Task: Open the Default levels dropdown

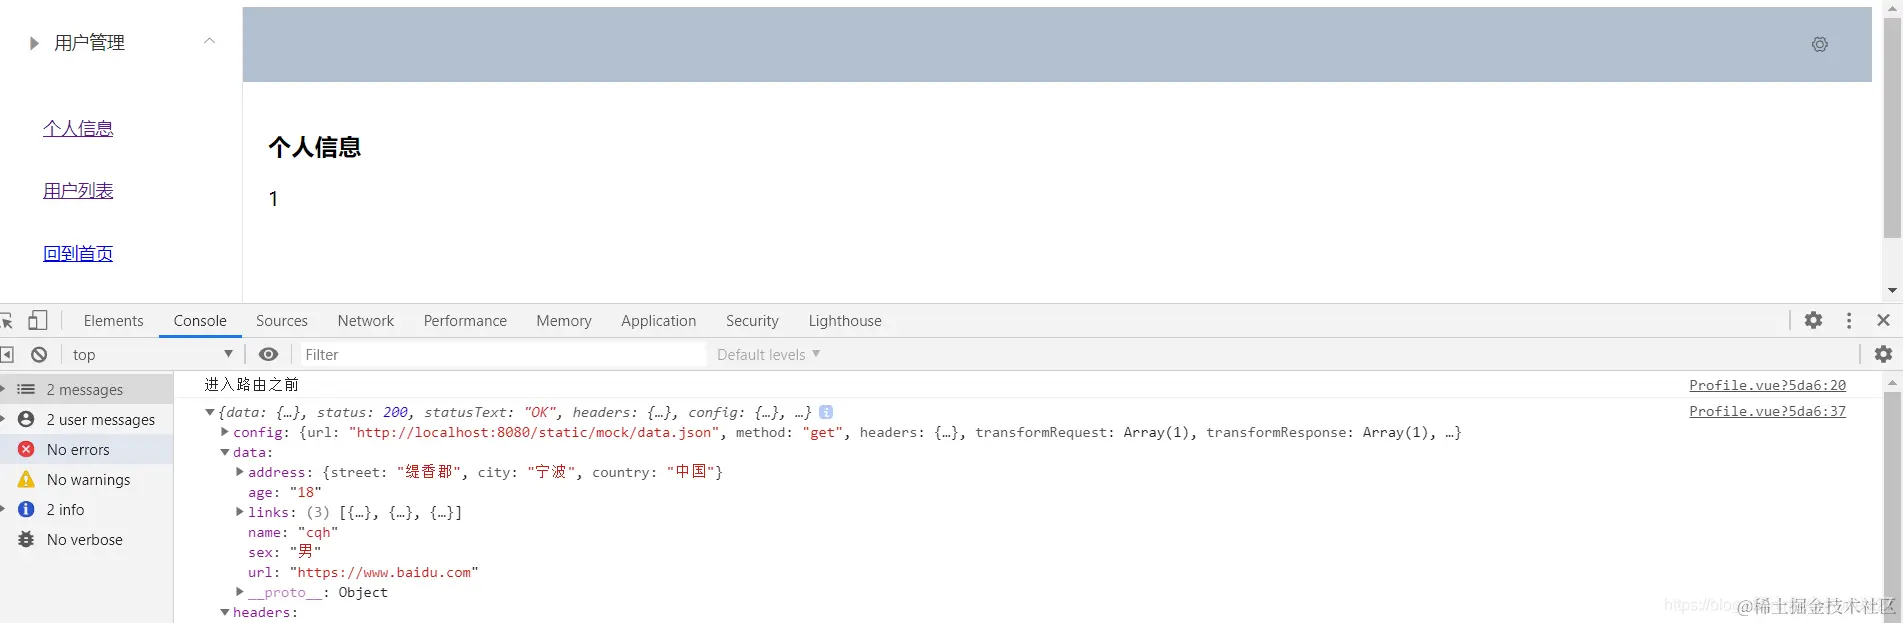Action: (768, 354)
